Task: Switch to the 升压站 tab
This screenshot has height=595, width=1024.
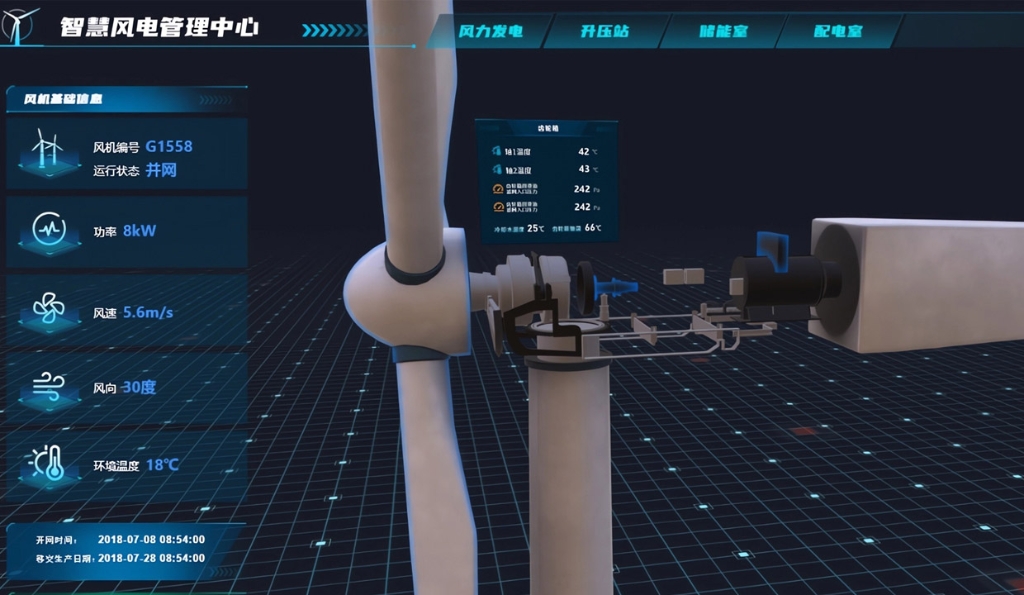Action: pos(605,31)
